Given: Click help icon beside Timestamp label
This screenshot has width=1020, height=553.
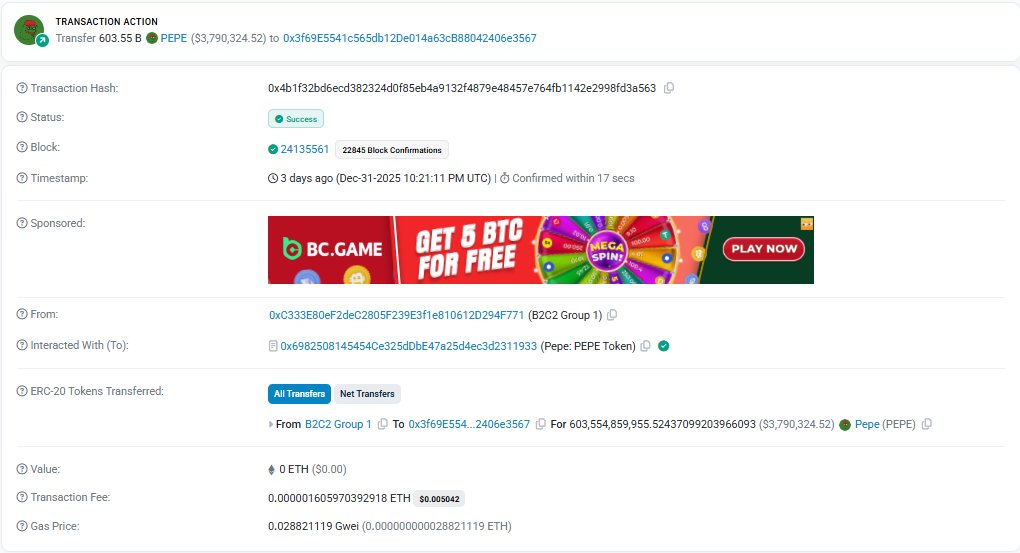Looking at the screenshot, I should point(22,178).
